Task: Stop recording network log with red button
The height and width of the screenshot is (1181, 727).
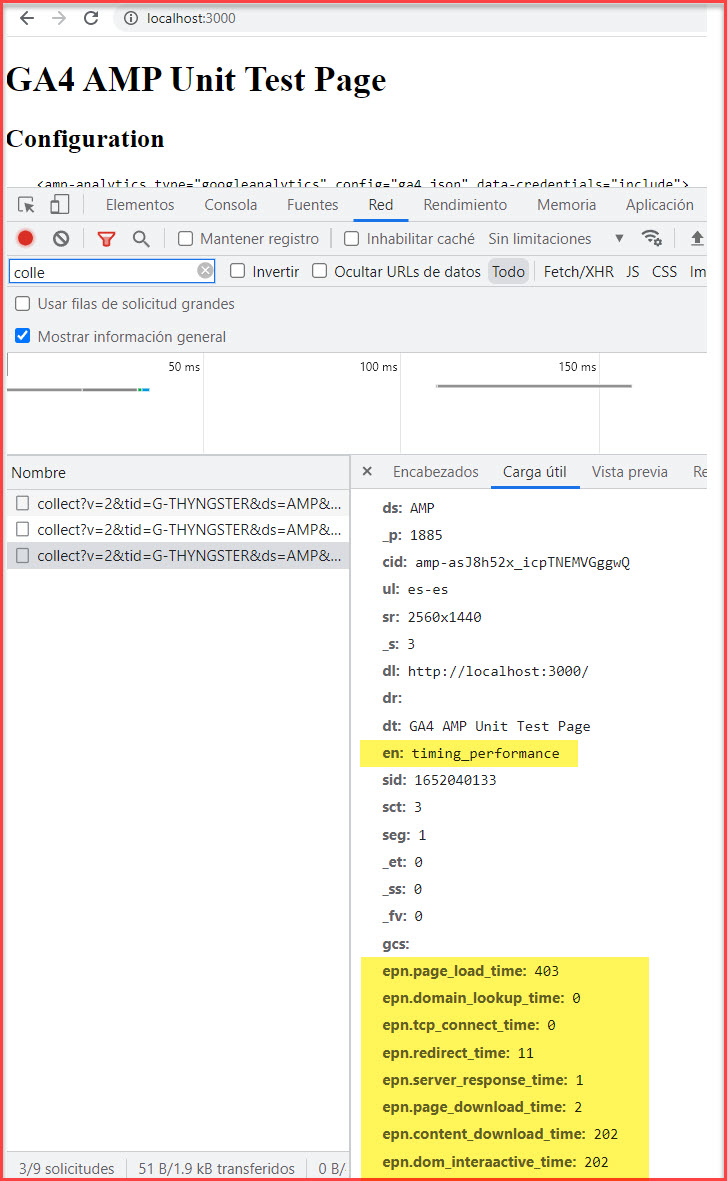Action: tap(26, 239)
